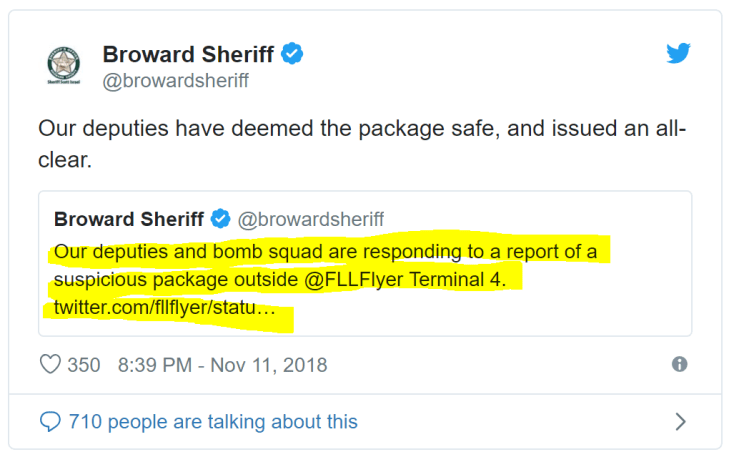734x457 pixels.
Task: Open "710 people are talking about this"
Action: (212, 422)
